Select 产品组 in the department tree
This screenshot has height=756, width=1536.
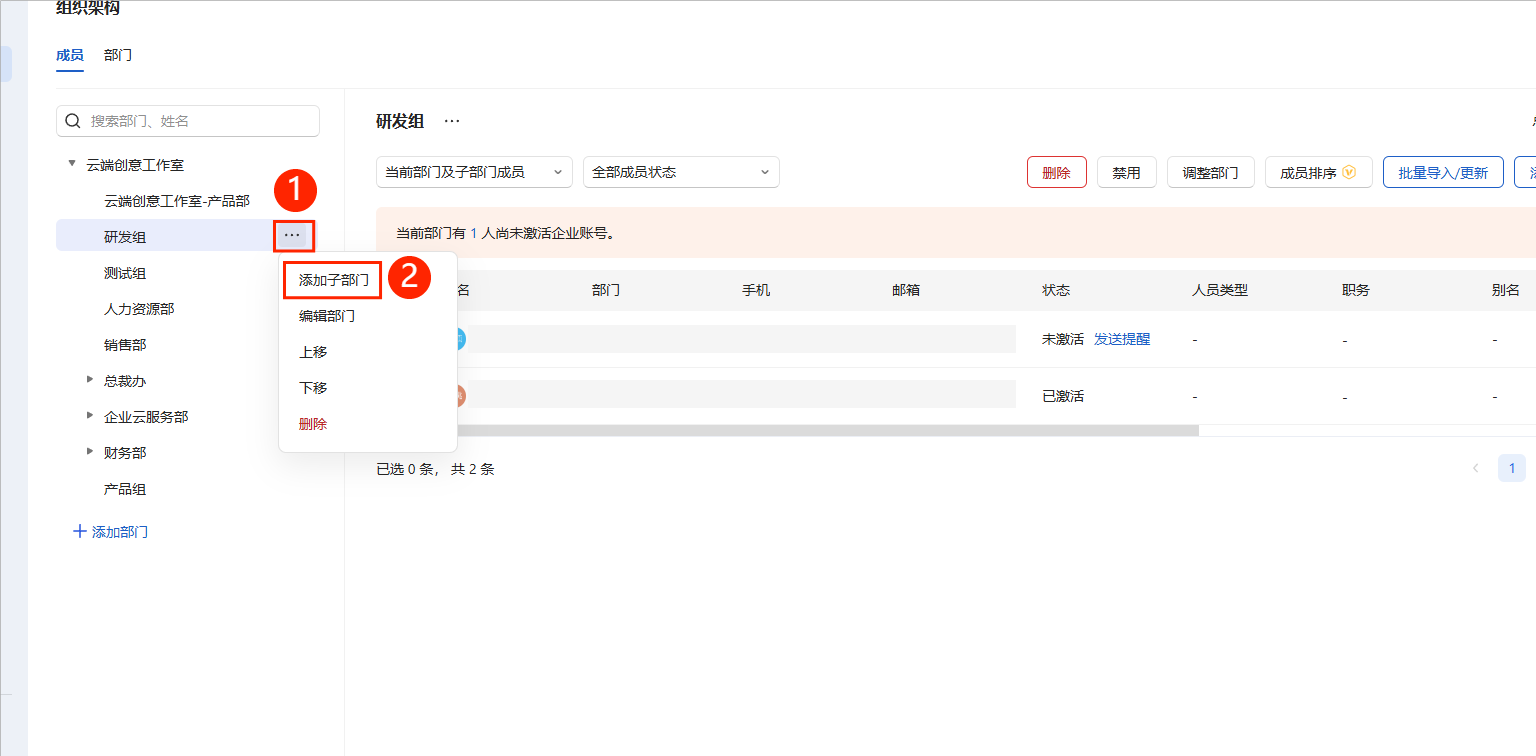point(125,489)
